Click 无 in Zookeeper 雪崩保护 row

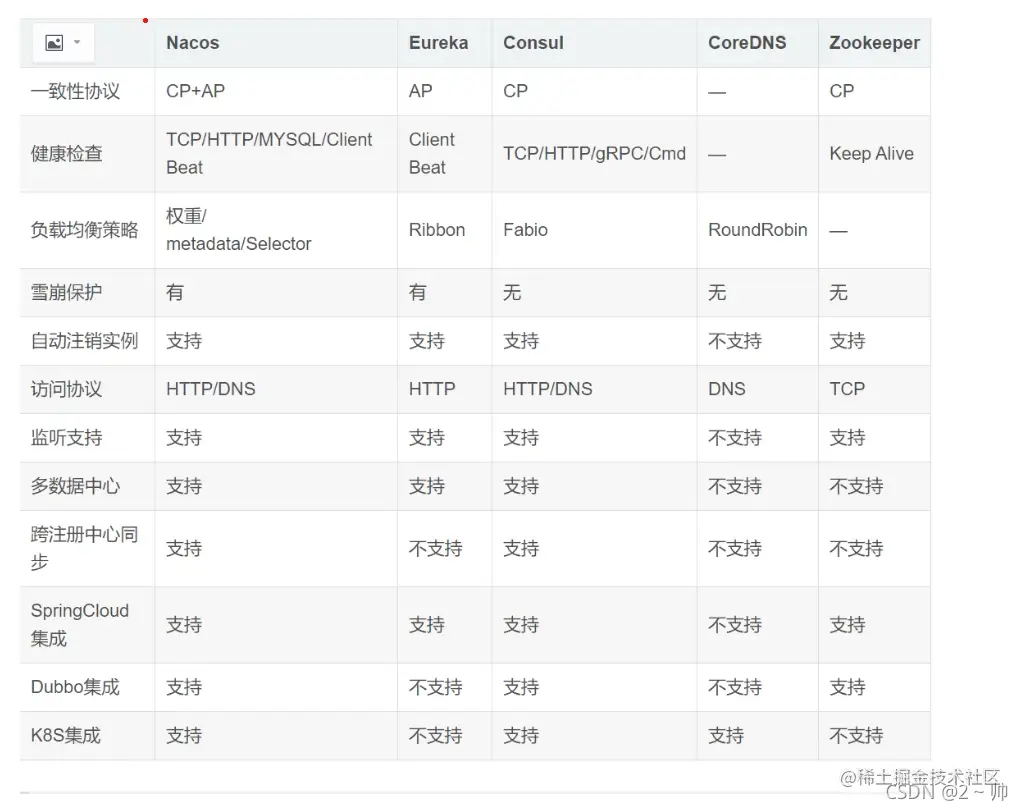click(x=838, y=293)
